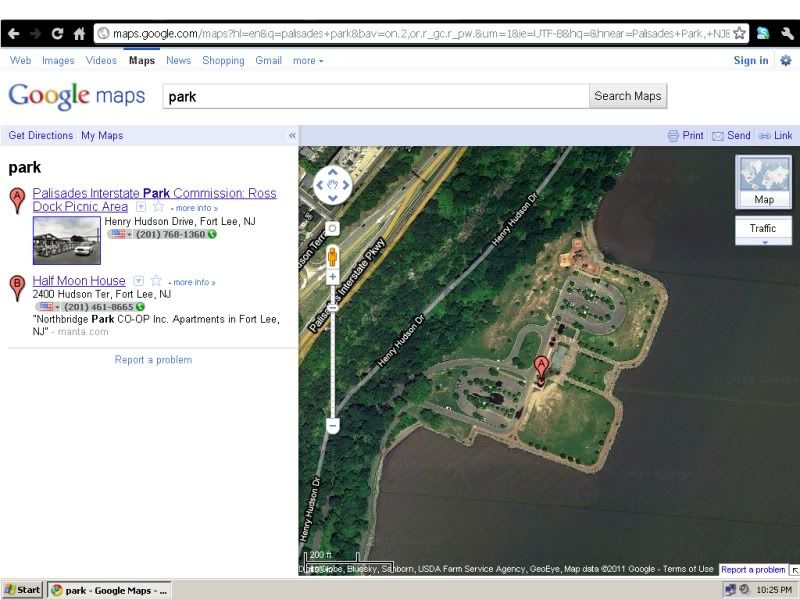Open the Get Directions link

click(x=41, y=135)
